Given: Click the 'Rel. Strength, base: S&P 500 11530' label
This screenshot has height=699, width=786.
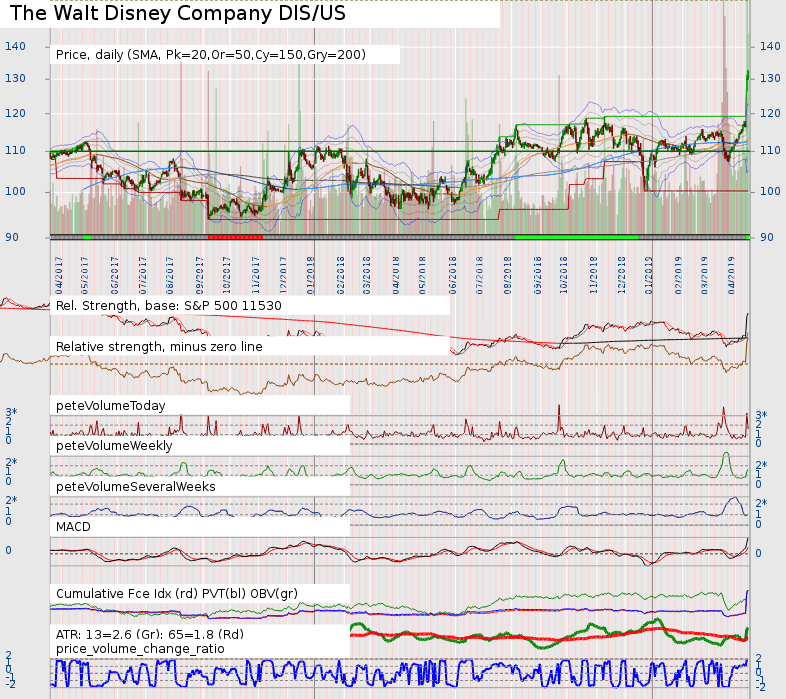Looking at the screenshot, I should (x=168, y=306).
